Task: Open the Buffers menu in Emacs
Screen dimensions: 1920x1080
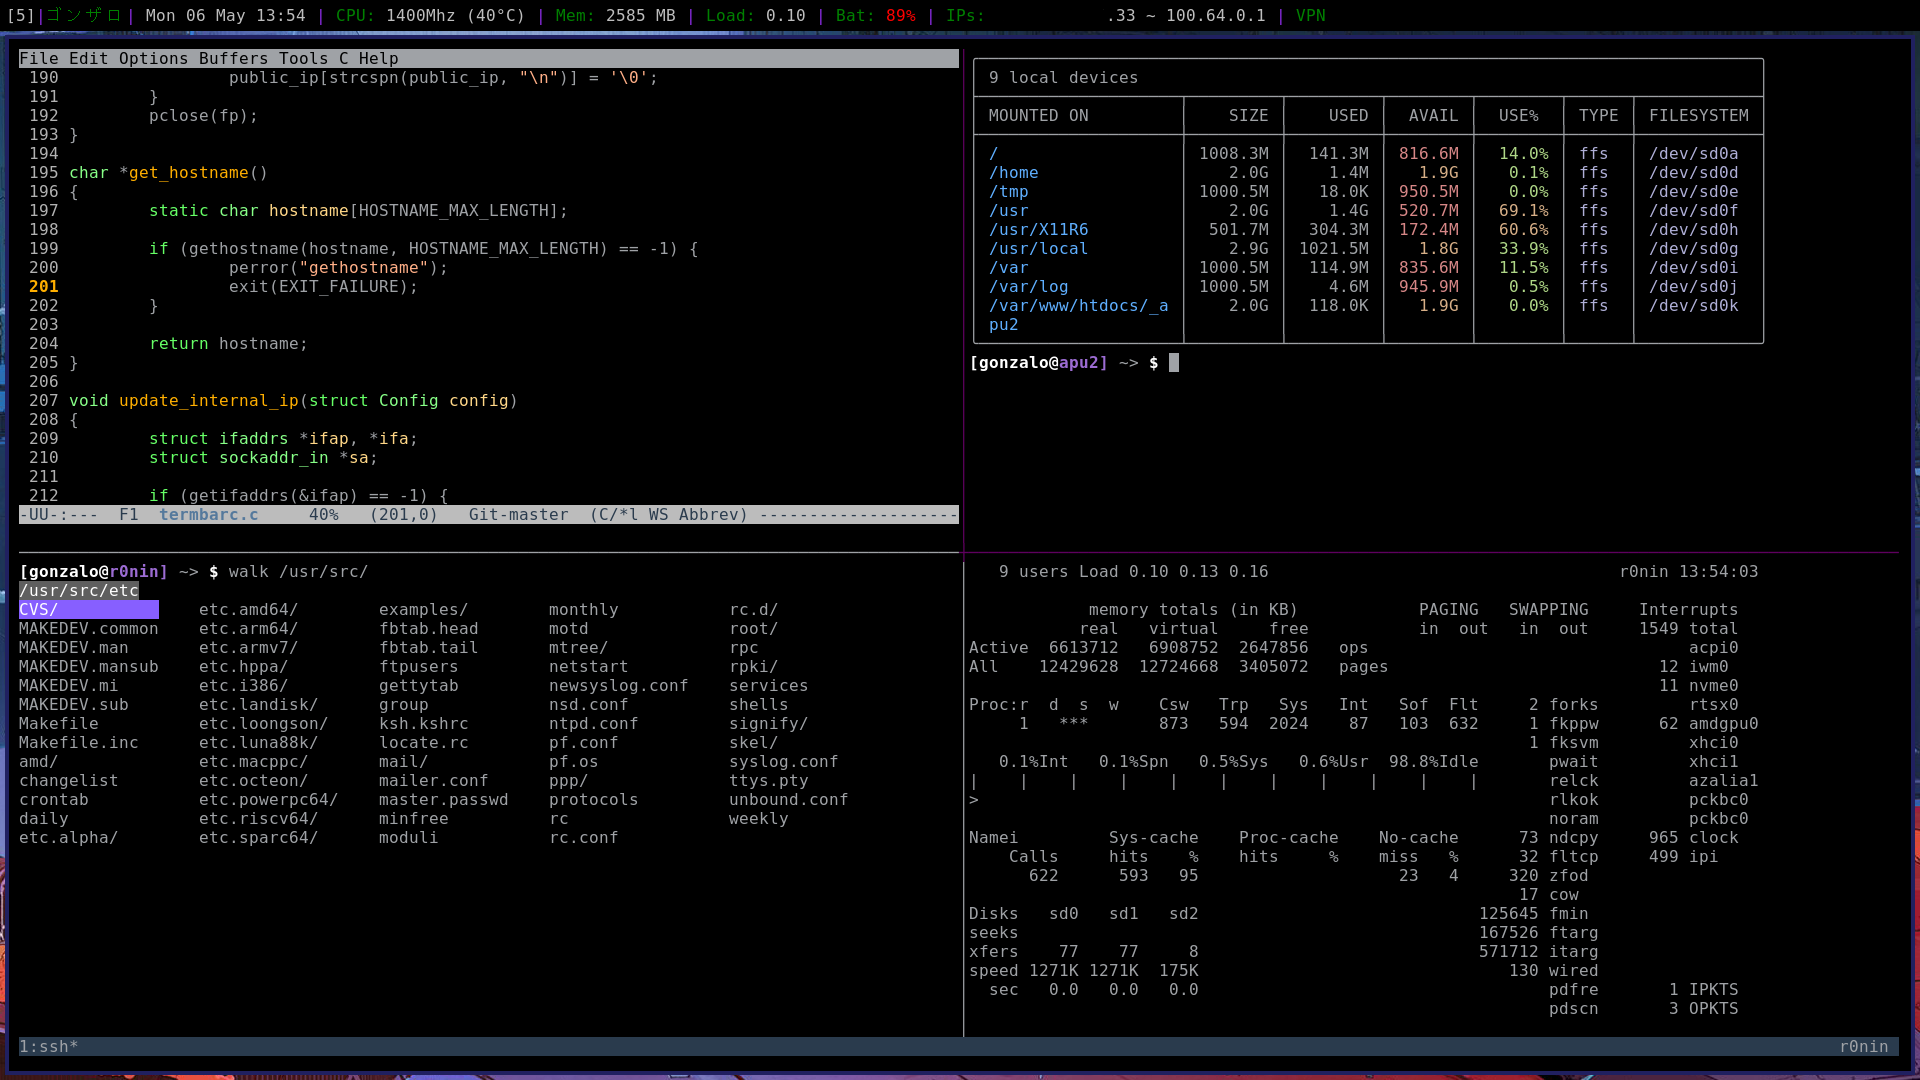Action: pos(233,59)
